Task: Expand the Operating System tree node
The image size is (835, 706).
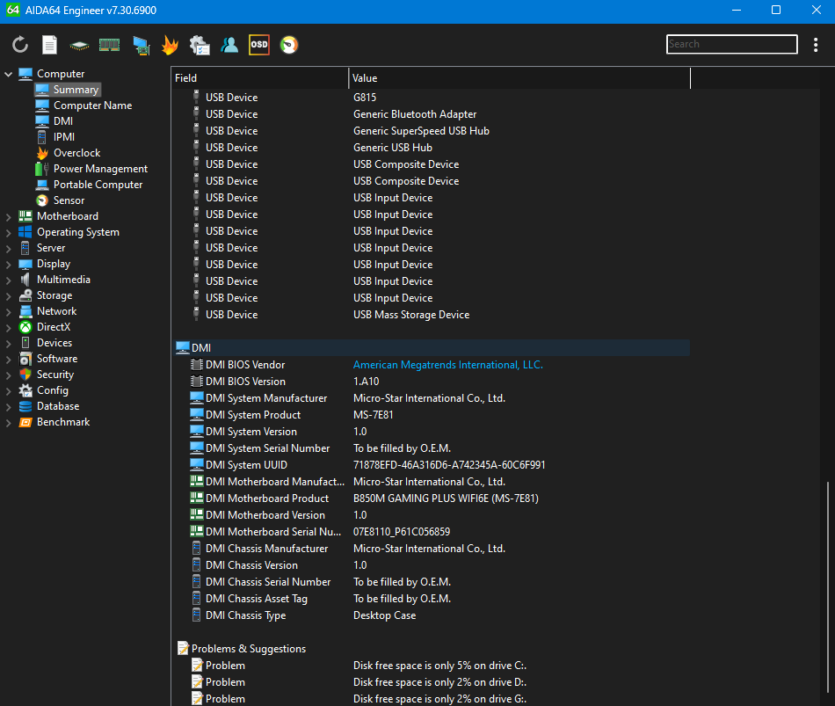Action: click(x=8, y=233)
